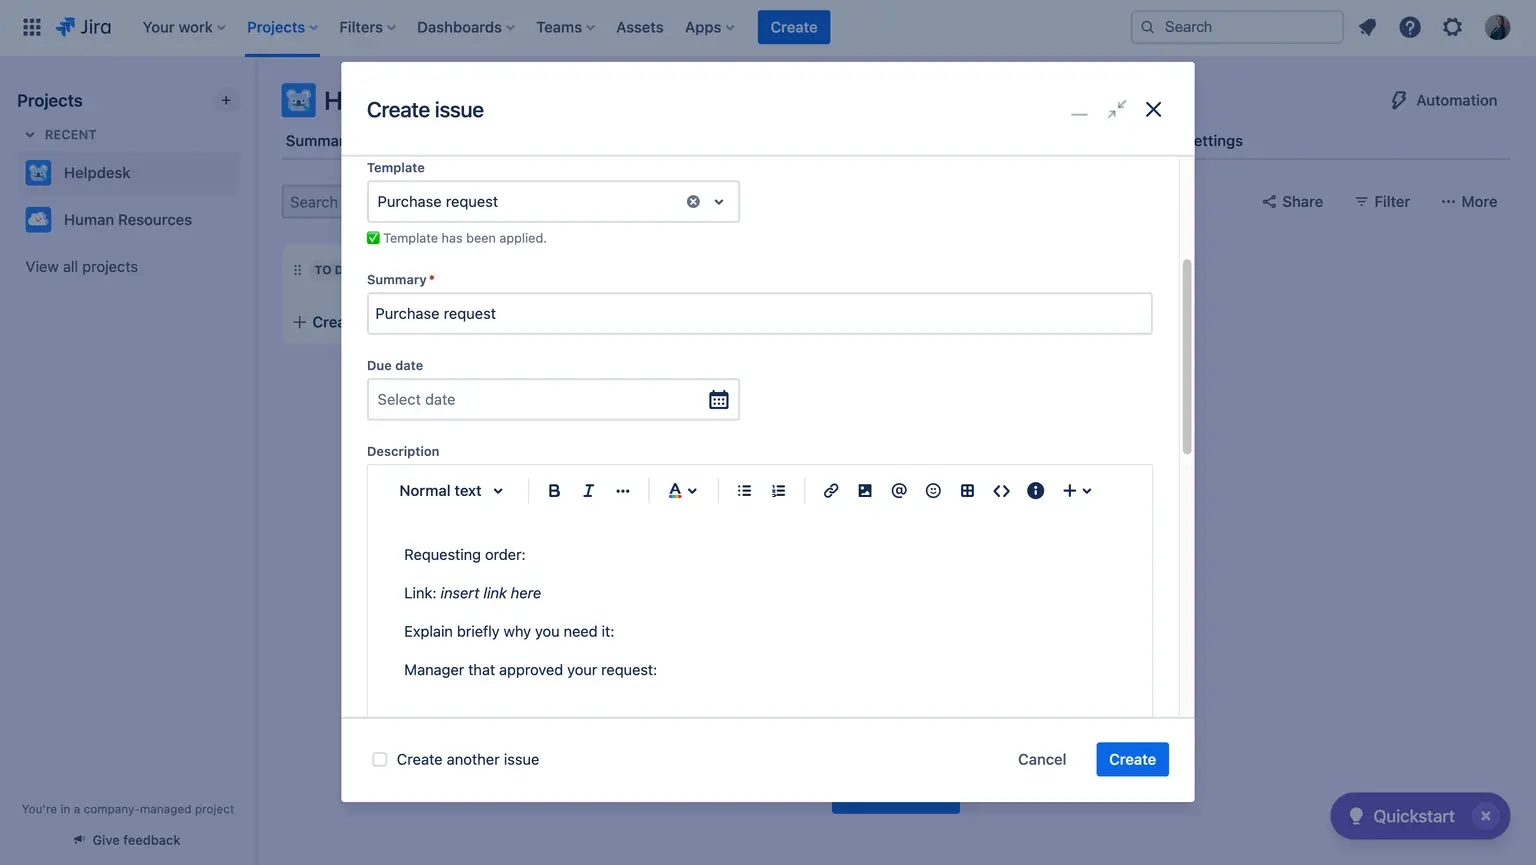Click into the Summary text field

(759, 314)
